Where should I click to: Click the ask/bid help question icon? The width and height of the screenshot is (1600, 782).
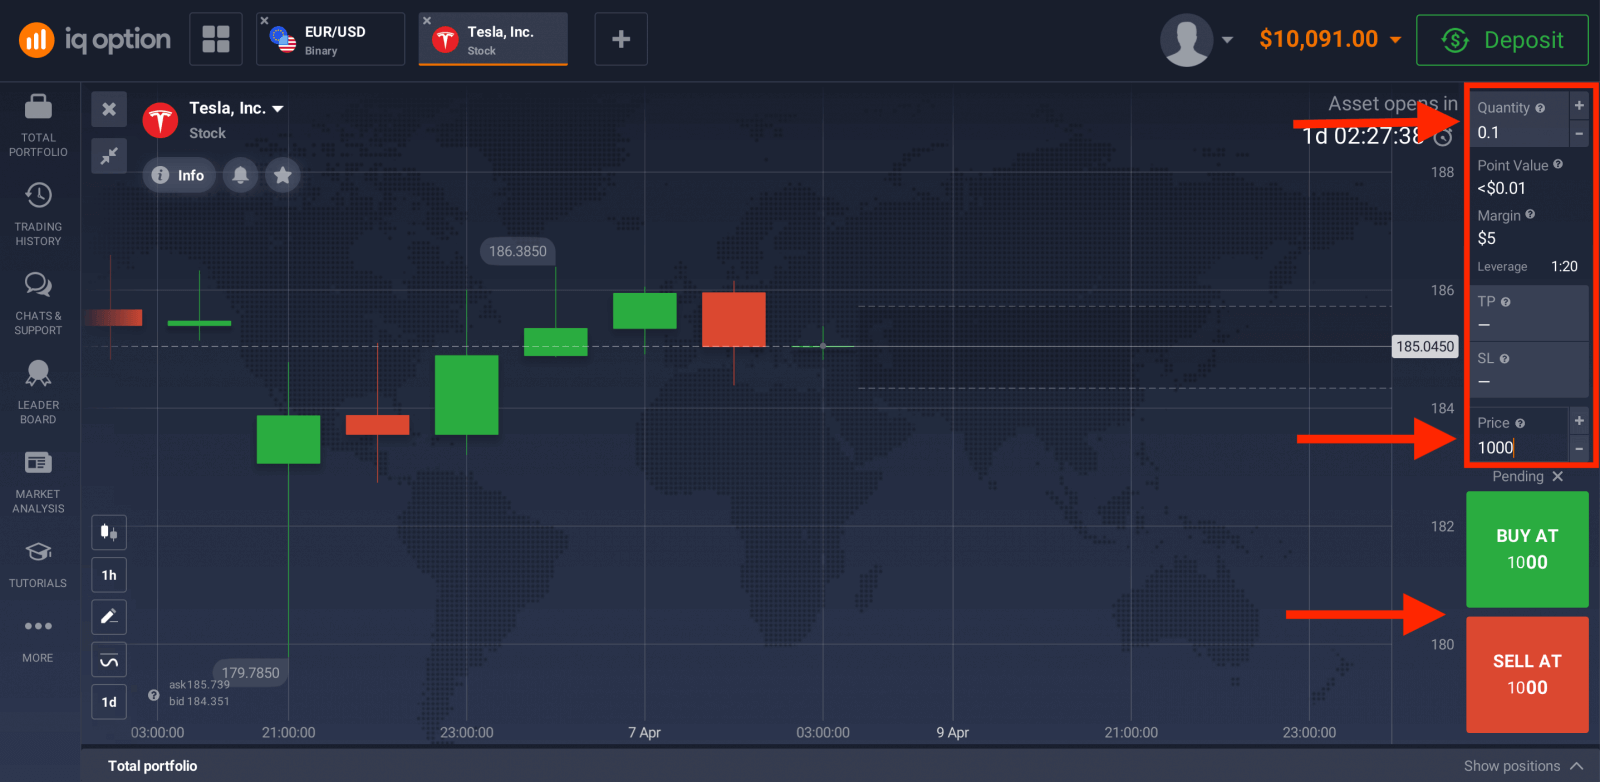(154, 695)
